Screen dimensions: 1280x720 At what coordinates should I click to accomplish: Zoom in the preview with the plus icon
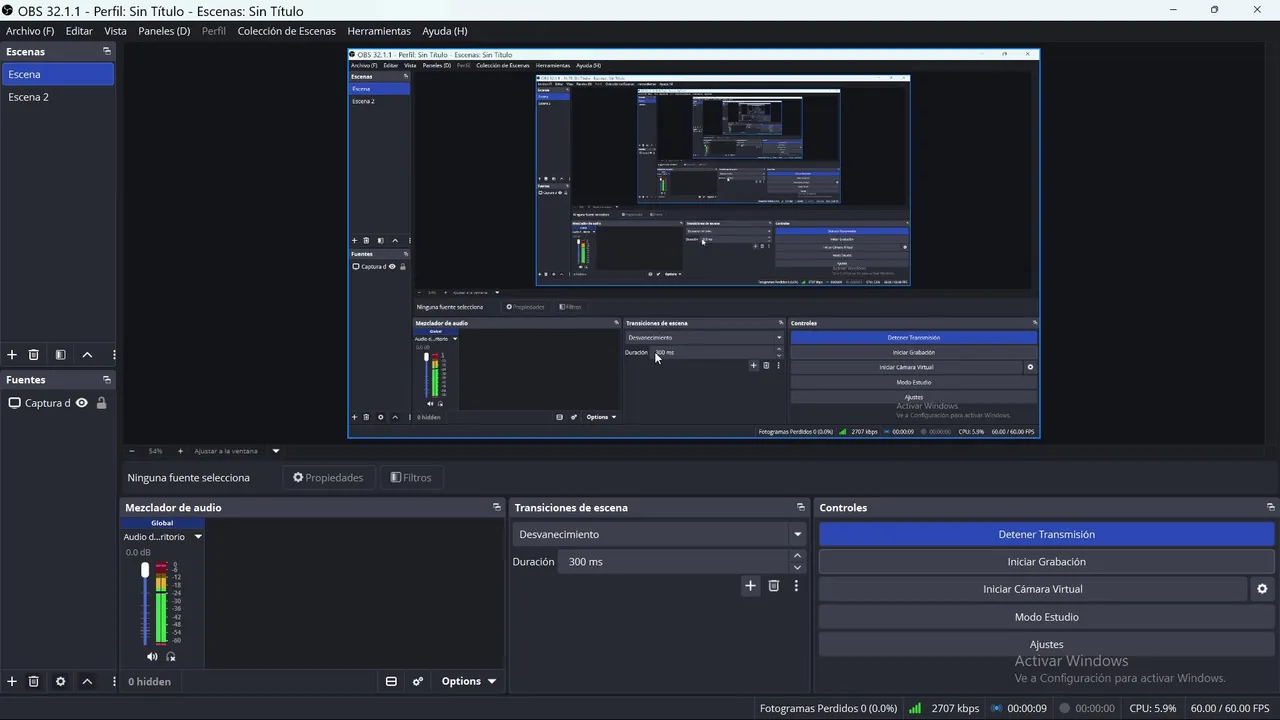181,451
